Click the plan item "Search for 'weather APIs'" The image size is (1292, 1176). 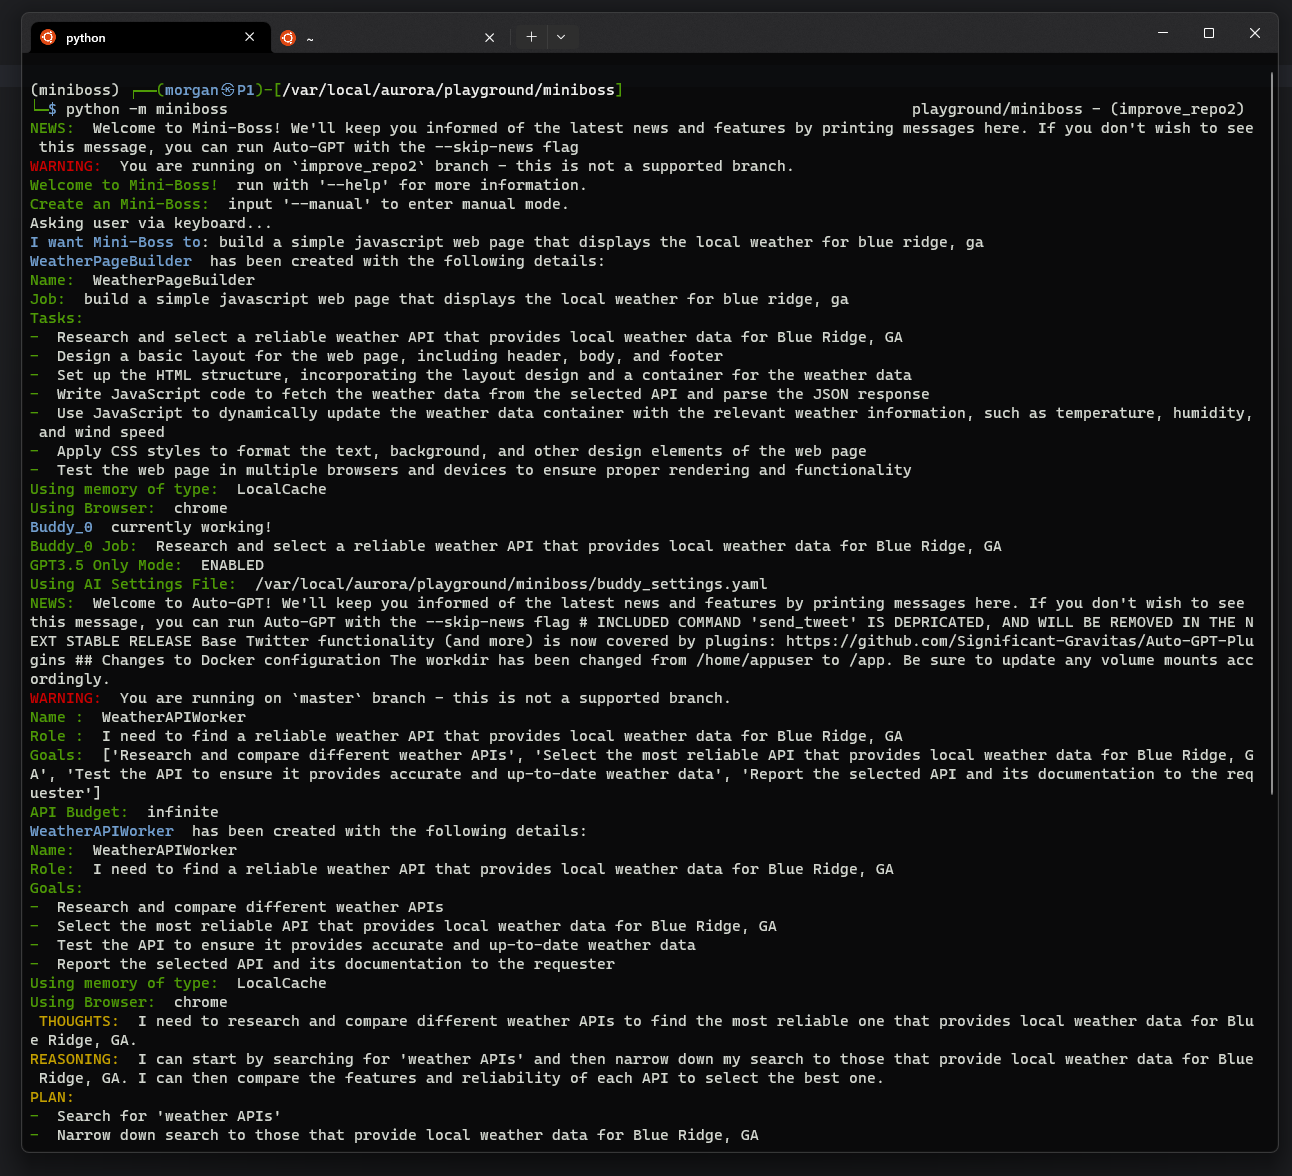pyautogui.click(x=169, y=1116)
